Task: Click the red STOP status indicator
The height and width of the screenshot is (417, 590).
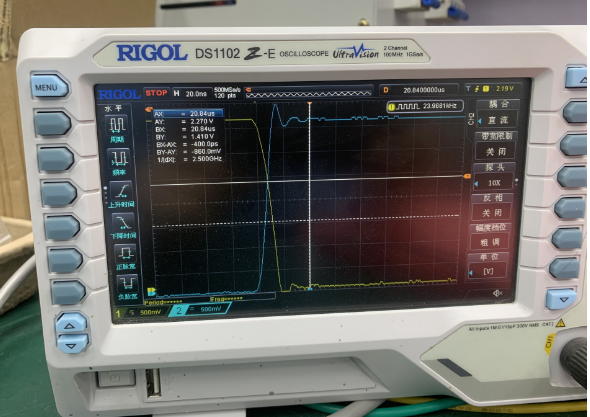Action: [x=156, y=93]
